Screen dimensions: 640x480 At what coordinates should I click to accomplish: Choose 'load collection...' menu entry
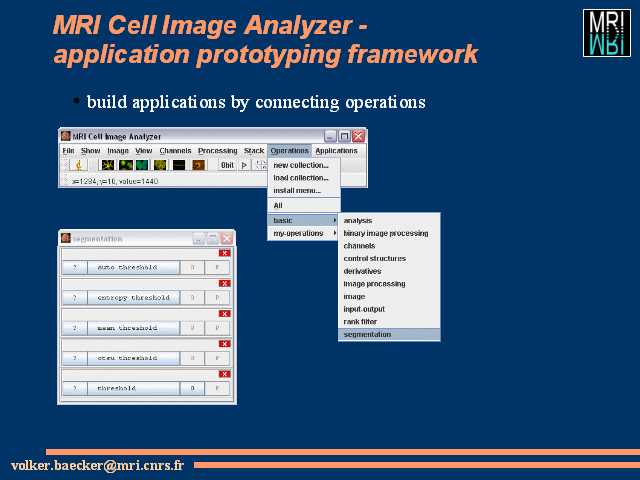pos(304,178)
